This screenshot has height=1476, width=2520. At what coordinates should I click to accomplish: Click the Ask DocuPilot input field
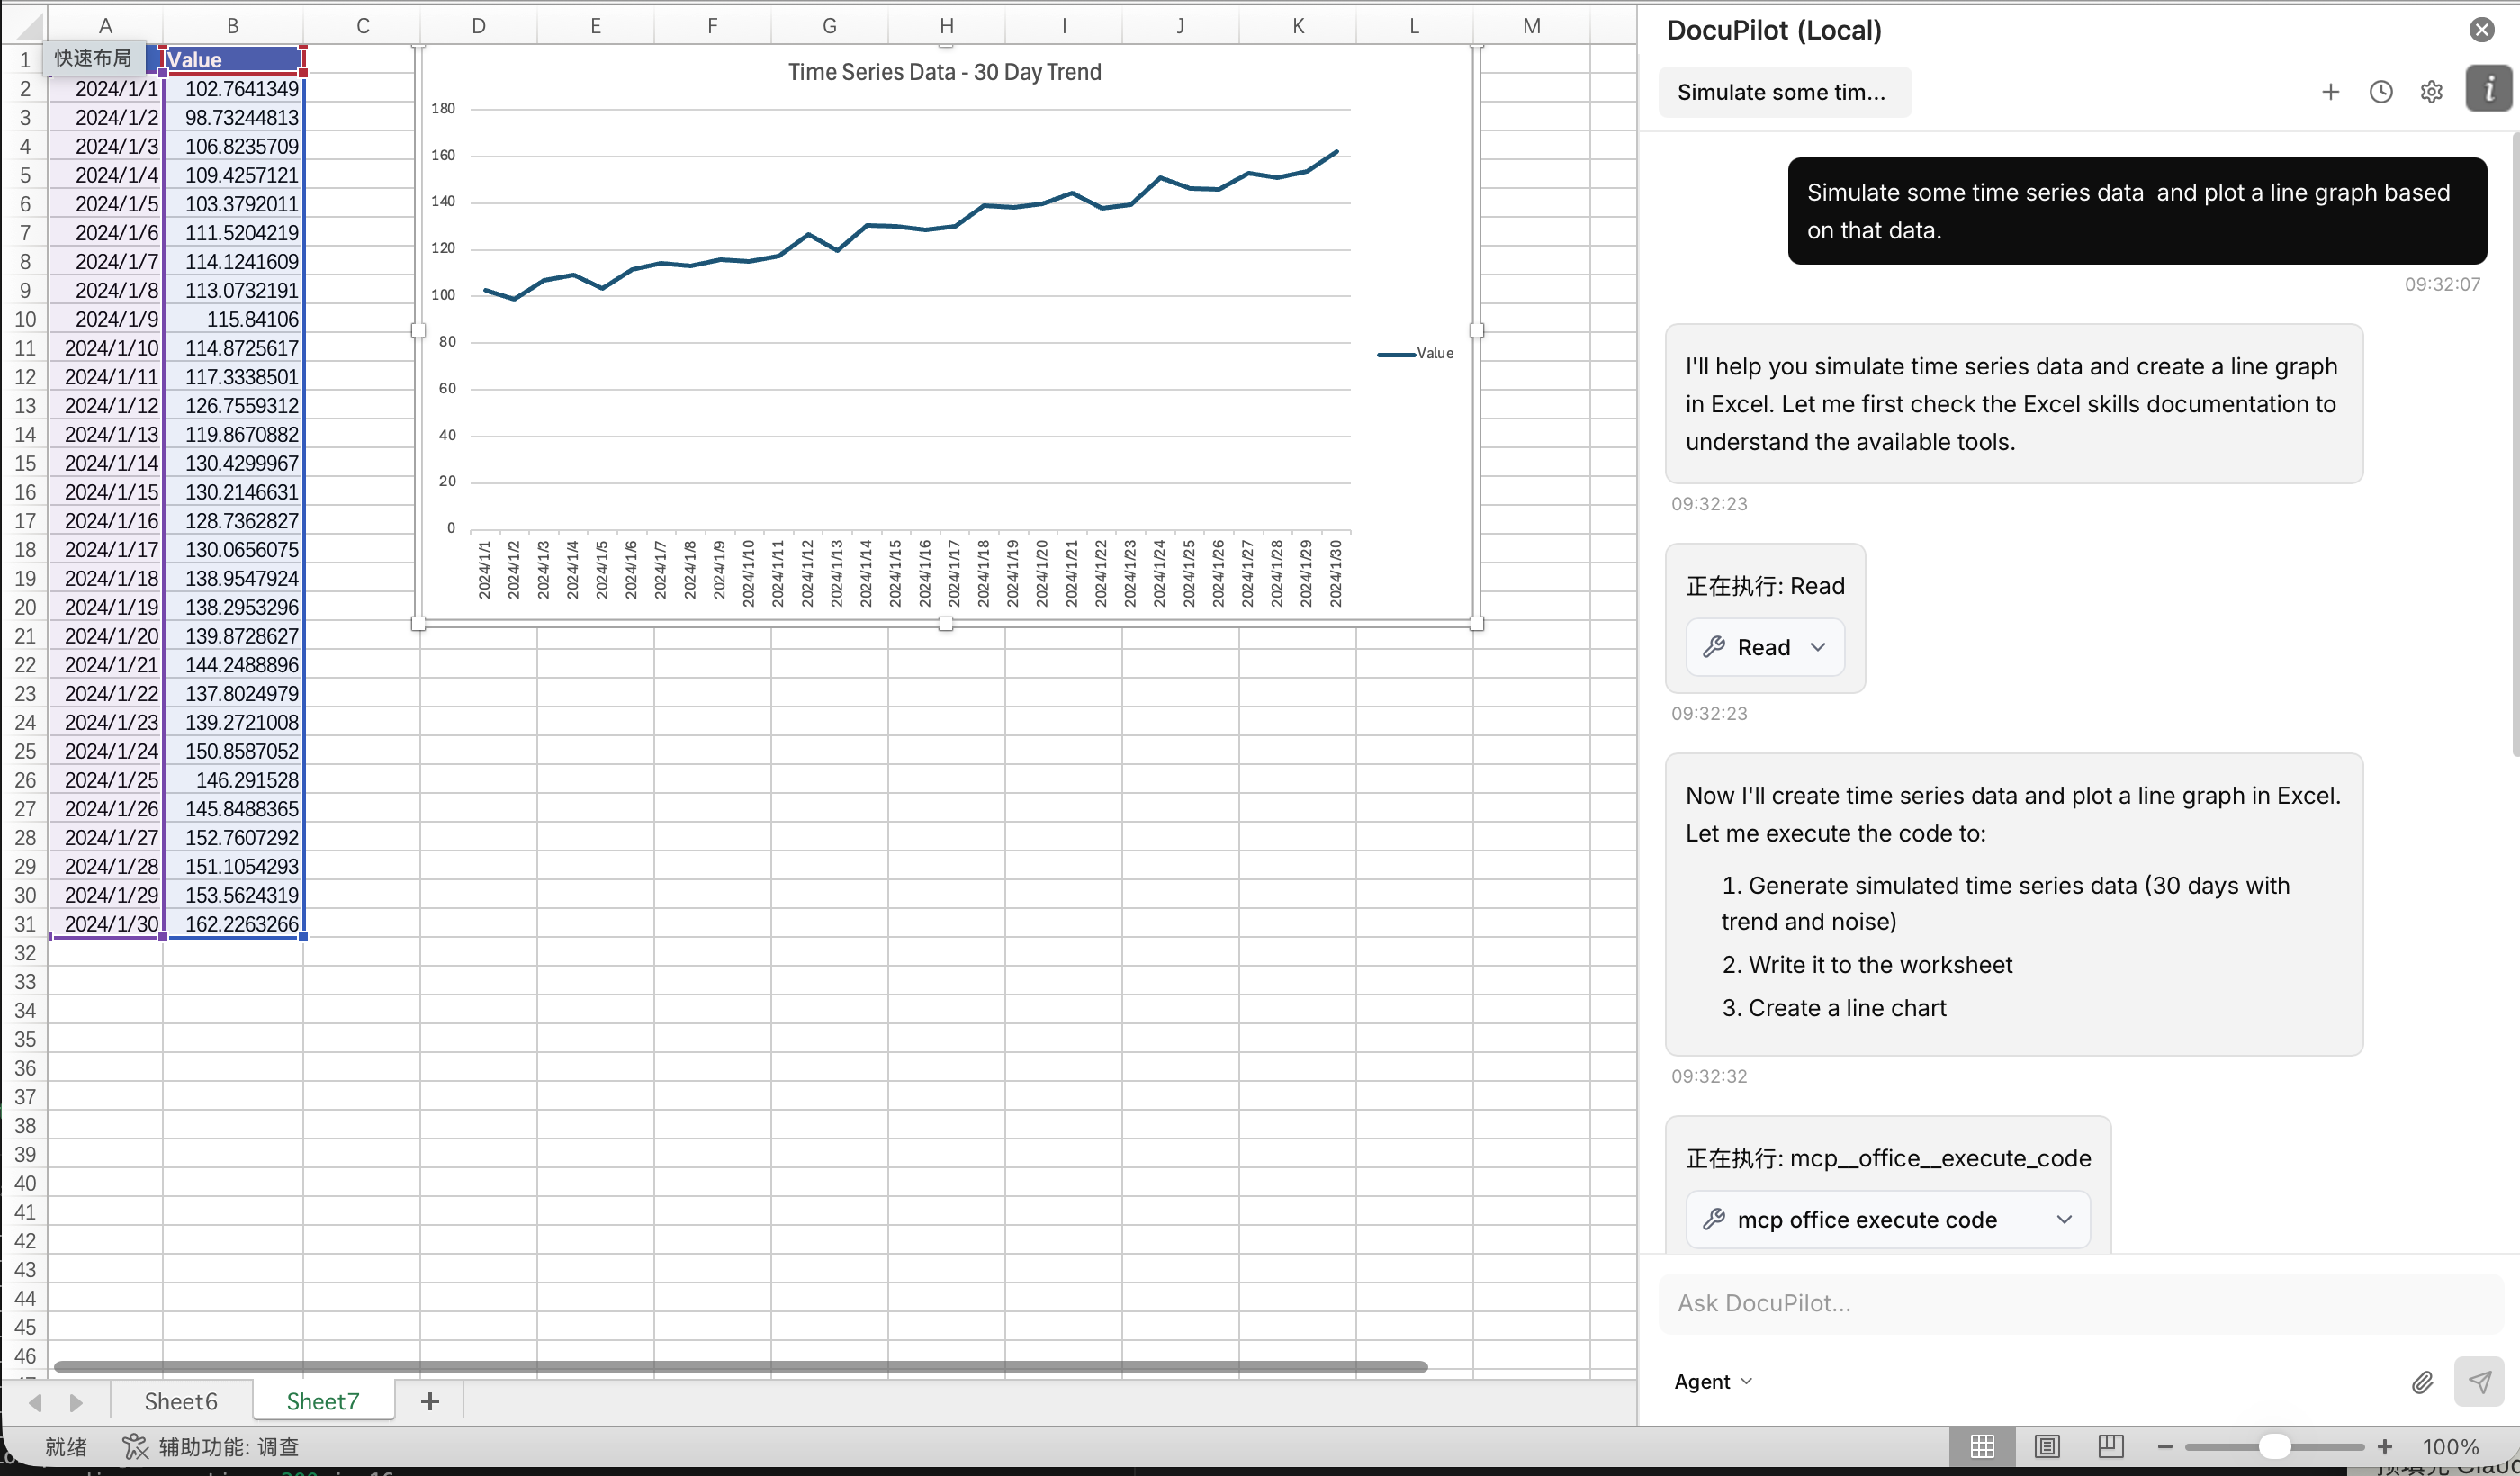pos(2080,1303)
